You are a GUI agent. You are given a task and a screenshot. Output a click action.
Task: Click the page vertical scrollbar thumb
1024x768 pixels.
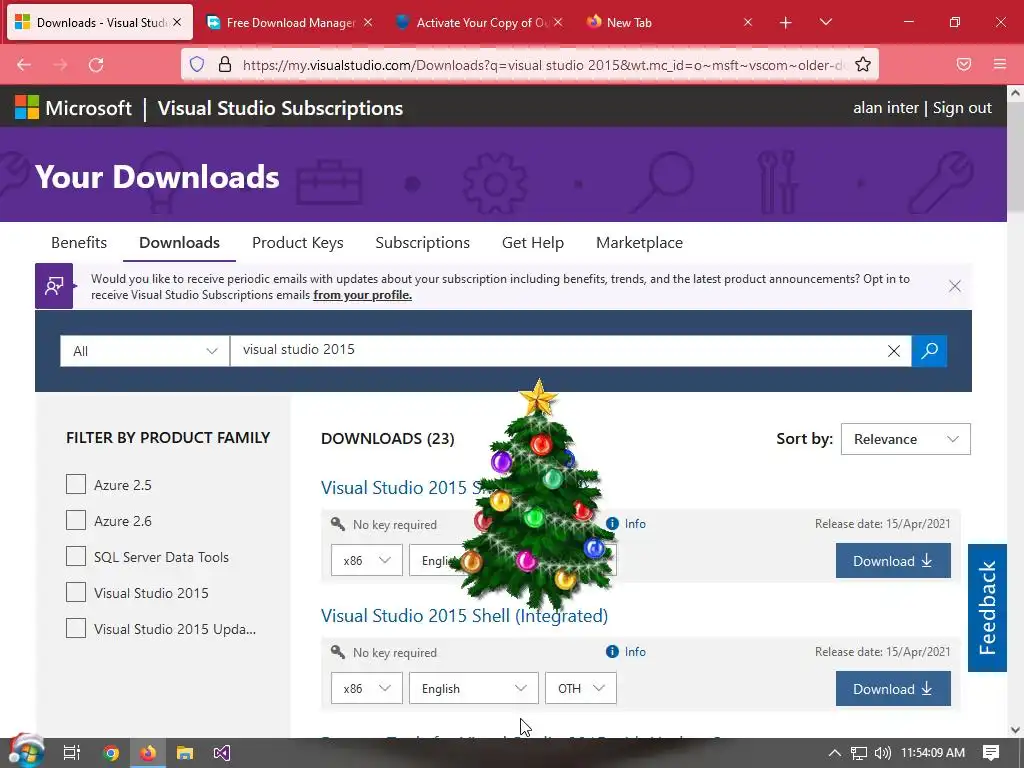[x=1016, y=157]
